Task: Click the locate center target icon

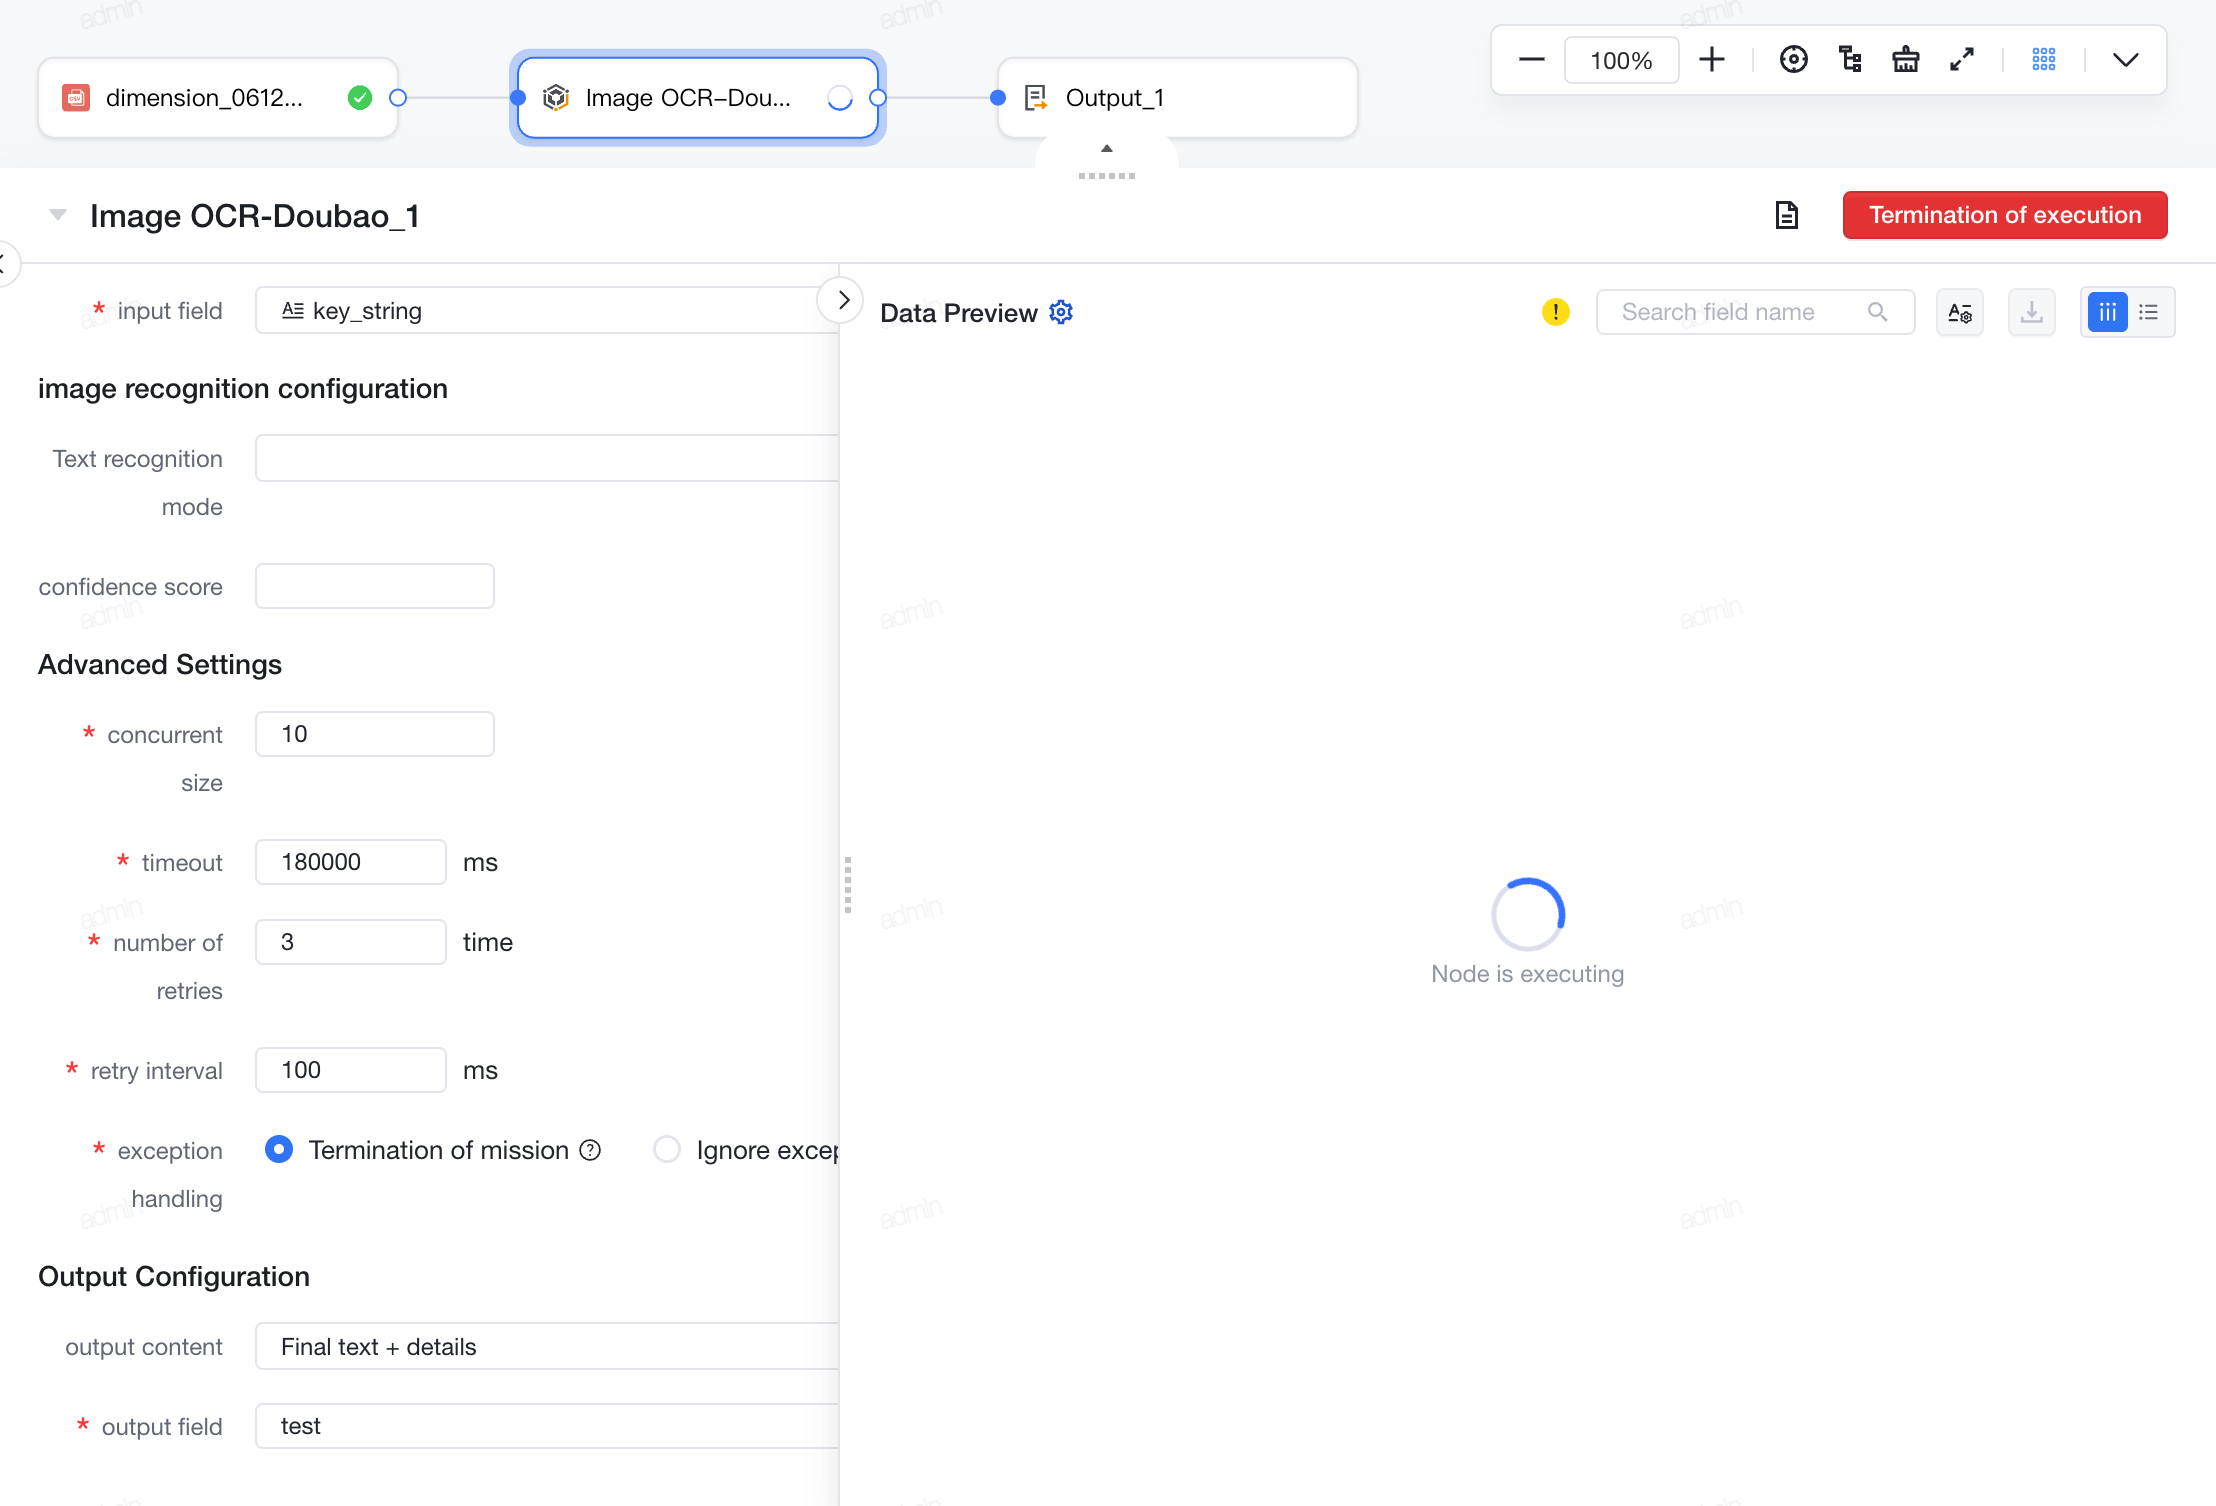Action: click(1793, 60)
